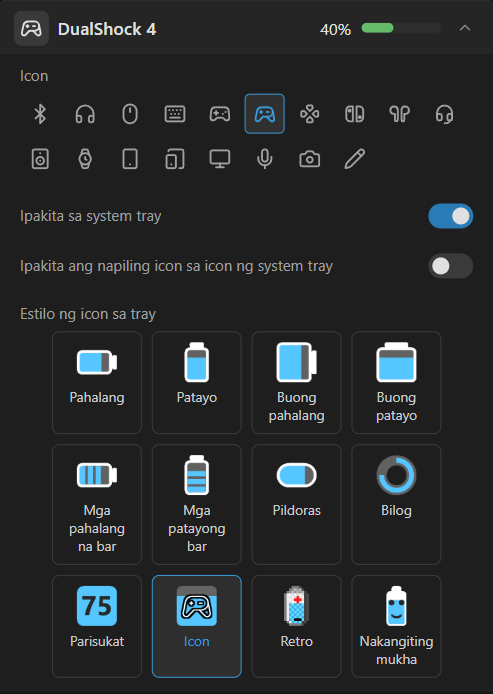
Task: Select the smartwatch icon
Action: coord(85,159)
